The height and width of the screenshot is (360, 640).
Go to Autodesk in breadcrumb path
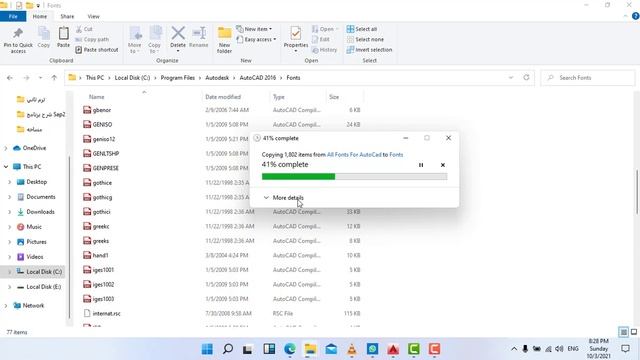tap(217, 78)
